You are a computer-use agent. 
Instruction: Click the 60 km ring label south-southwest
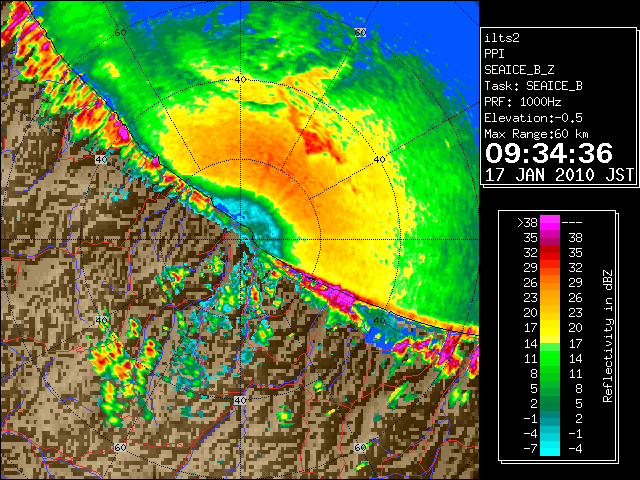[120, 447]
